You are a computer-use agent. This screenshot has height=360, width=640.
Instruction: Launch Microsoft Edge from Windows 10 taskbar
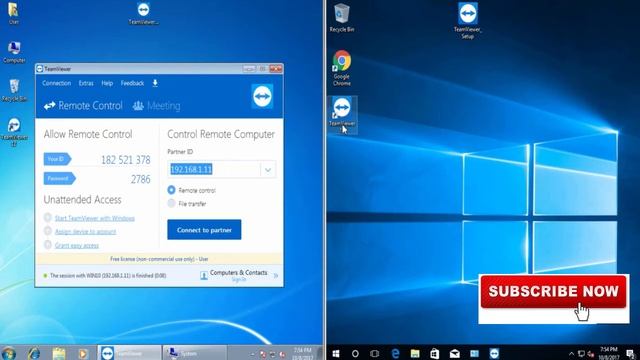[395, 353]
